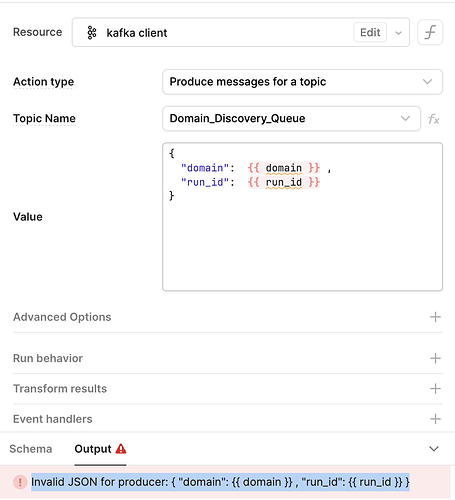Toggle the fx icon for Topic Name

[434, 119]
